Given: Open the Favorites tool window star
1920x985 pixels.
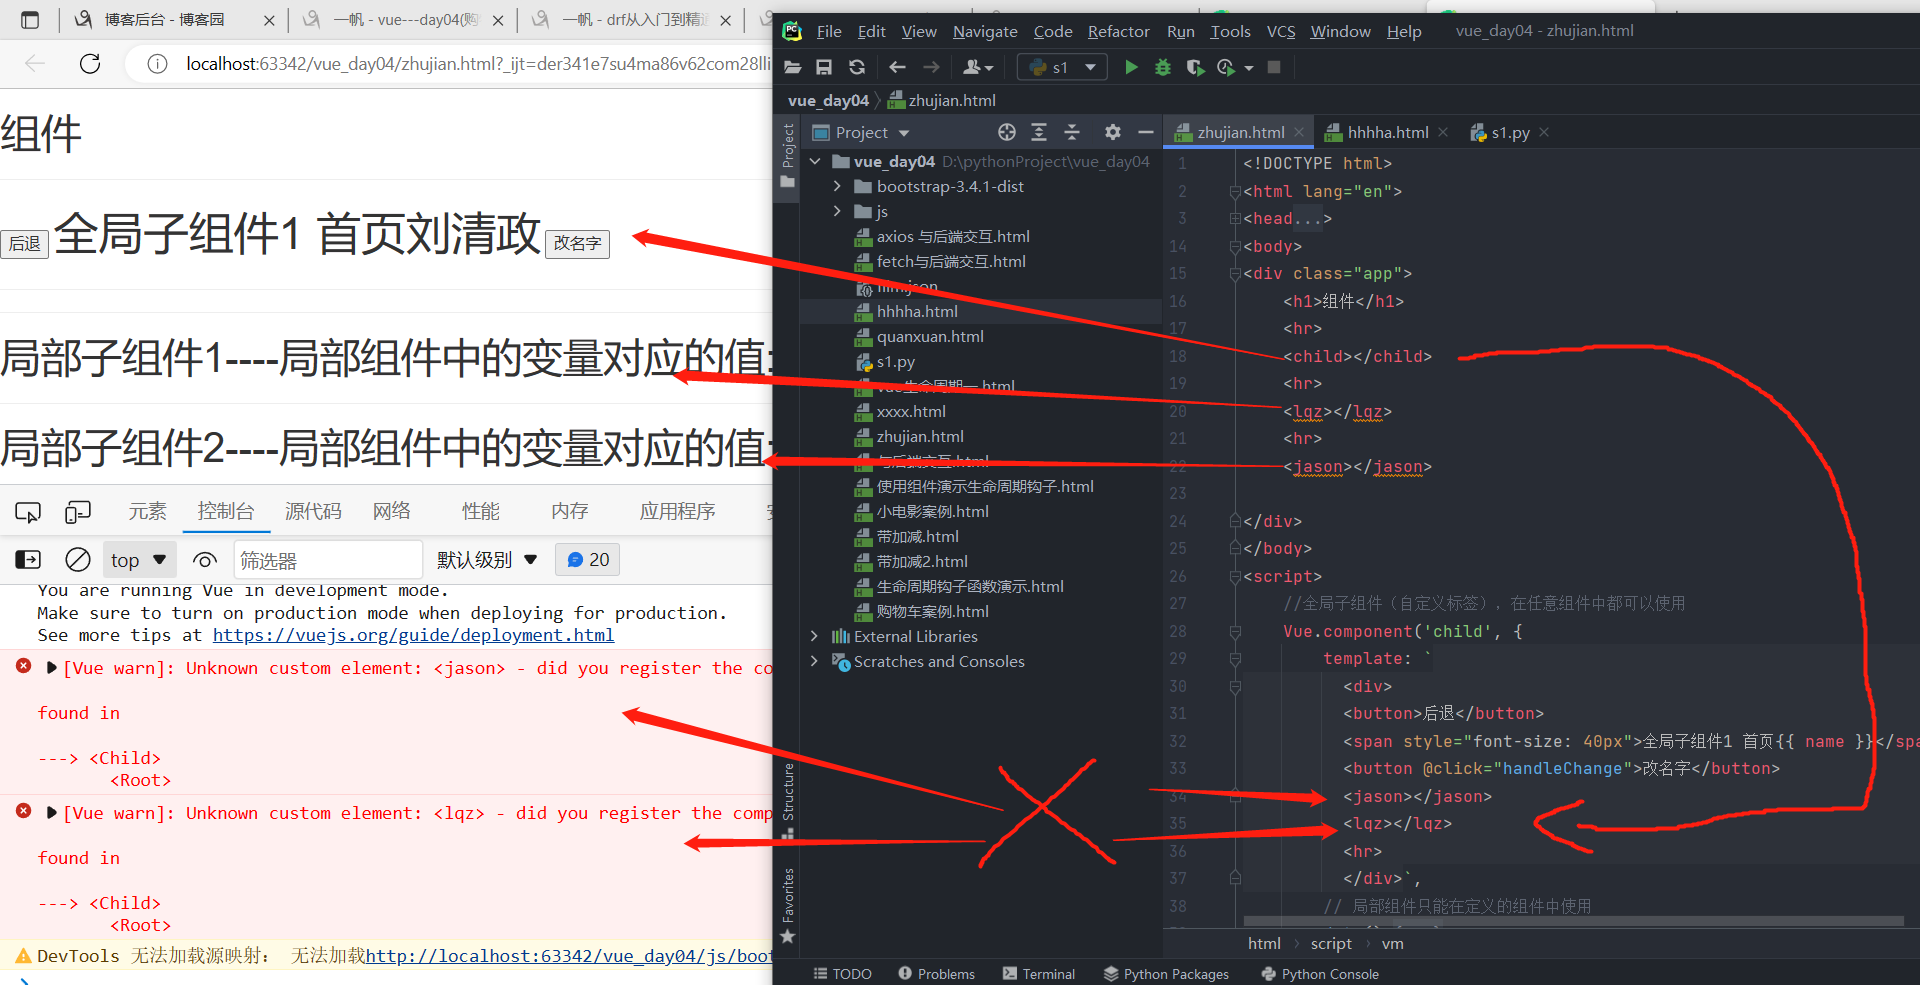Looking at the screenshot, I should (x=788, y=936).
